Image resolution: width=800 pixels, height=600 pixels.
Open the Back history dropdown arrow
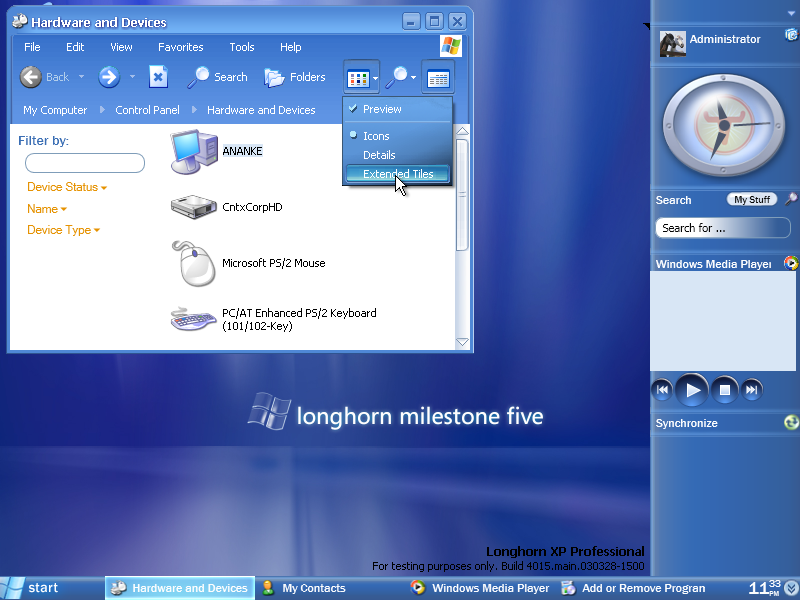click(81, 77)
